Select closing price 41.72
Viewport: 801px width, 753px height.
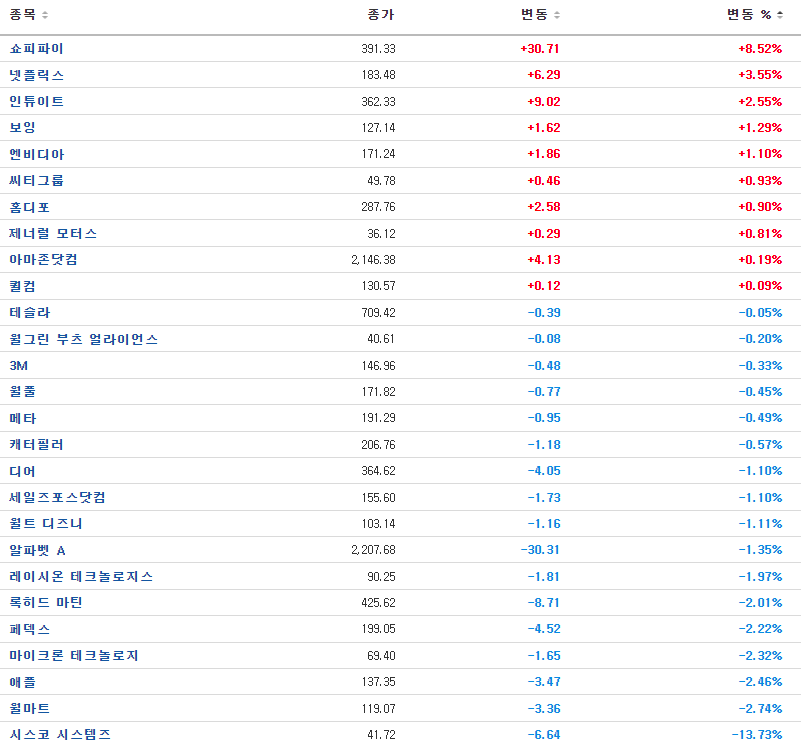381,735
